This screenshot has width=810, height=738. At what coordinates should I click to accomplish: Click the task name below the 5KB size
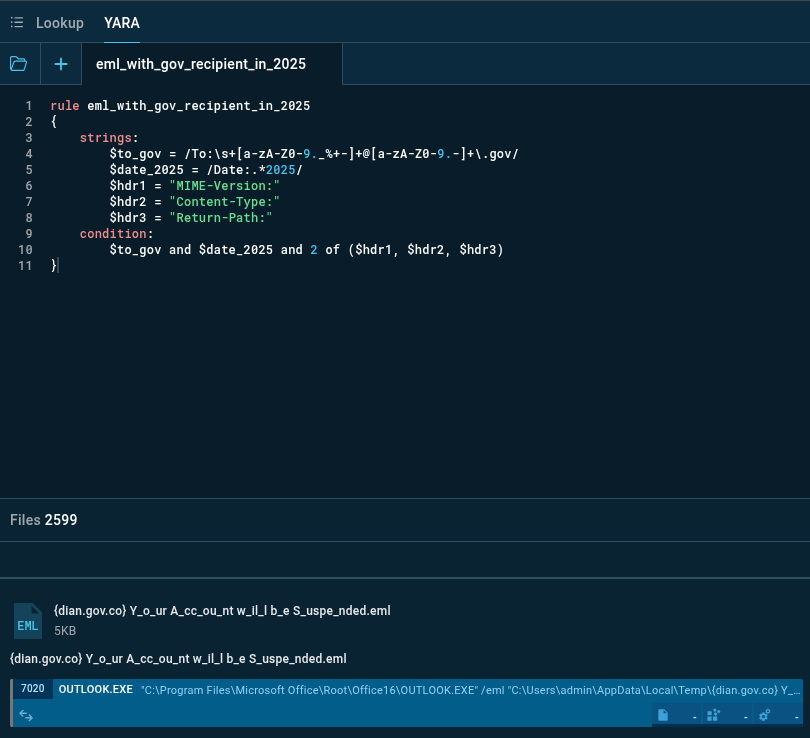pyautogui.click(x=178, y=658)
